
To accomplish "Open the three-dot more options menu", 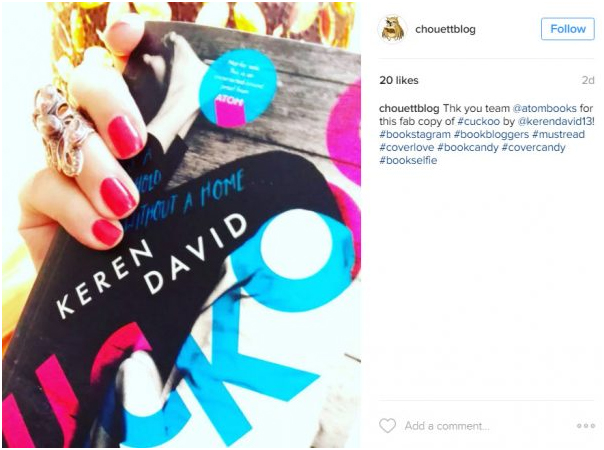I will 586,426.
